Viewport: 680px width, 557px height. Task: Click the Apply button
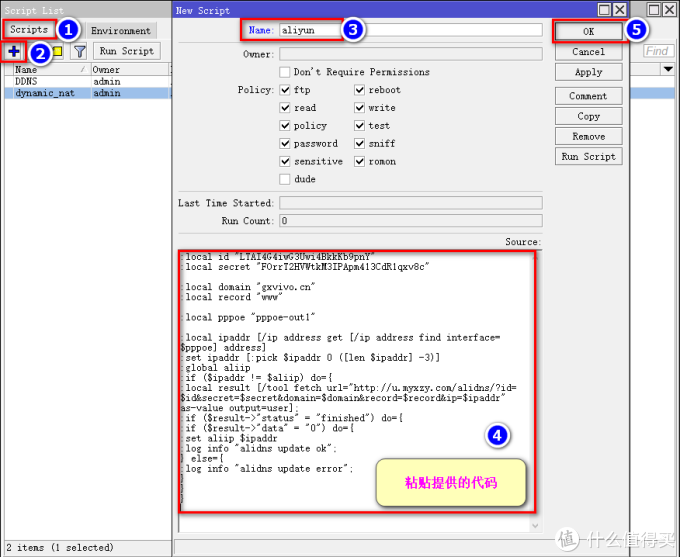[588, 72]
